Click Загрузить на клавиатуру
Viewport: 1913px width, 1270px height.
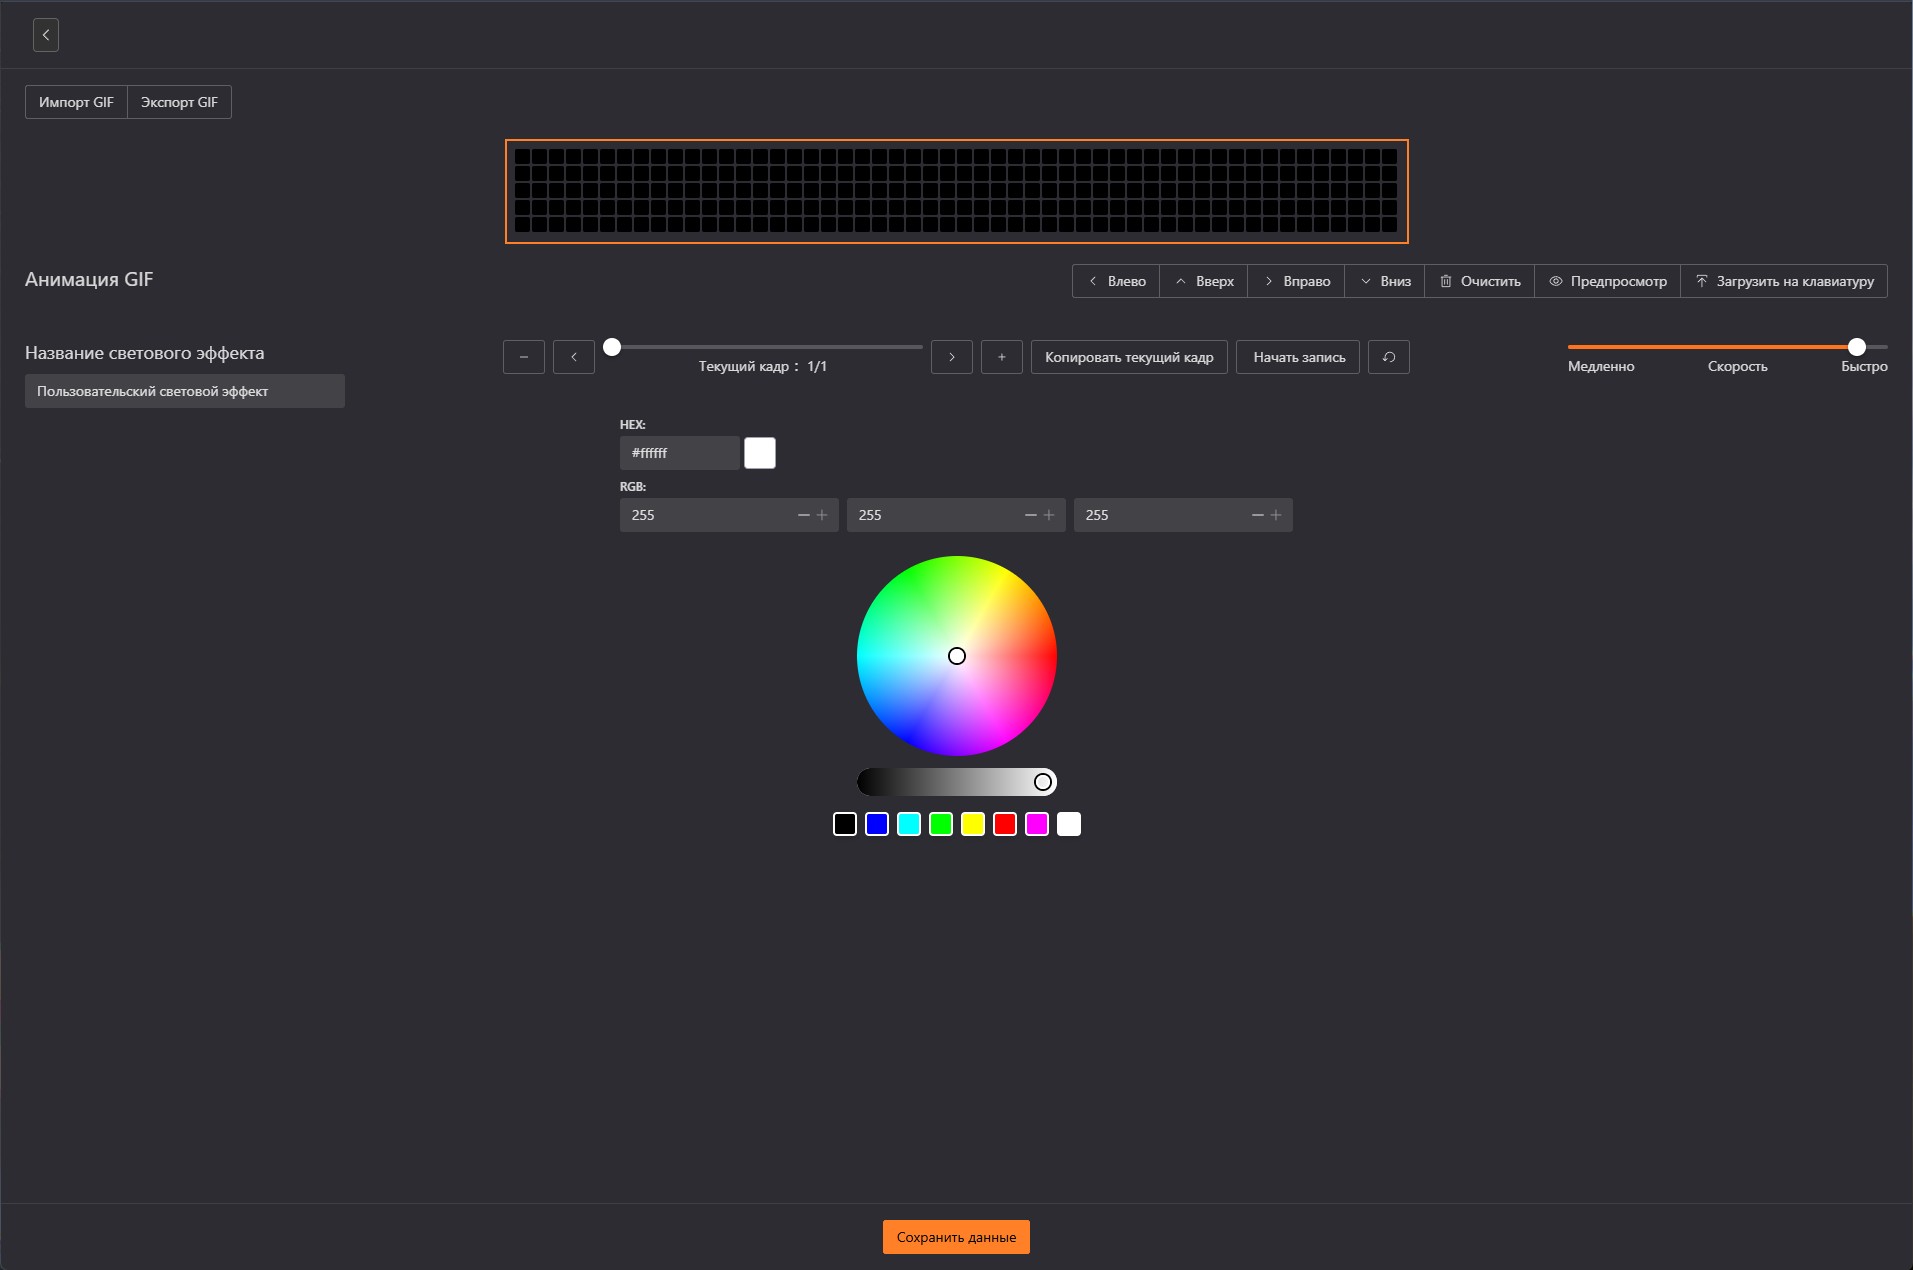point(1785,281)
